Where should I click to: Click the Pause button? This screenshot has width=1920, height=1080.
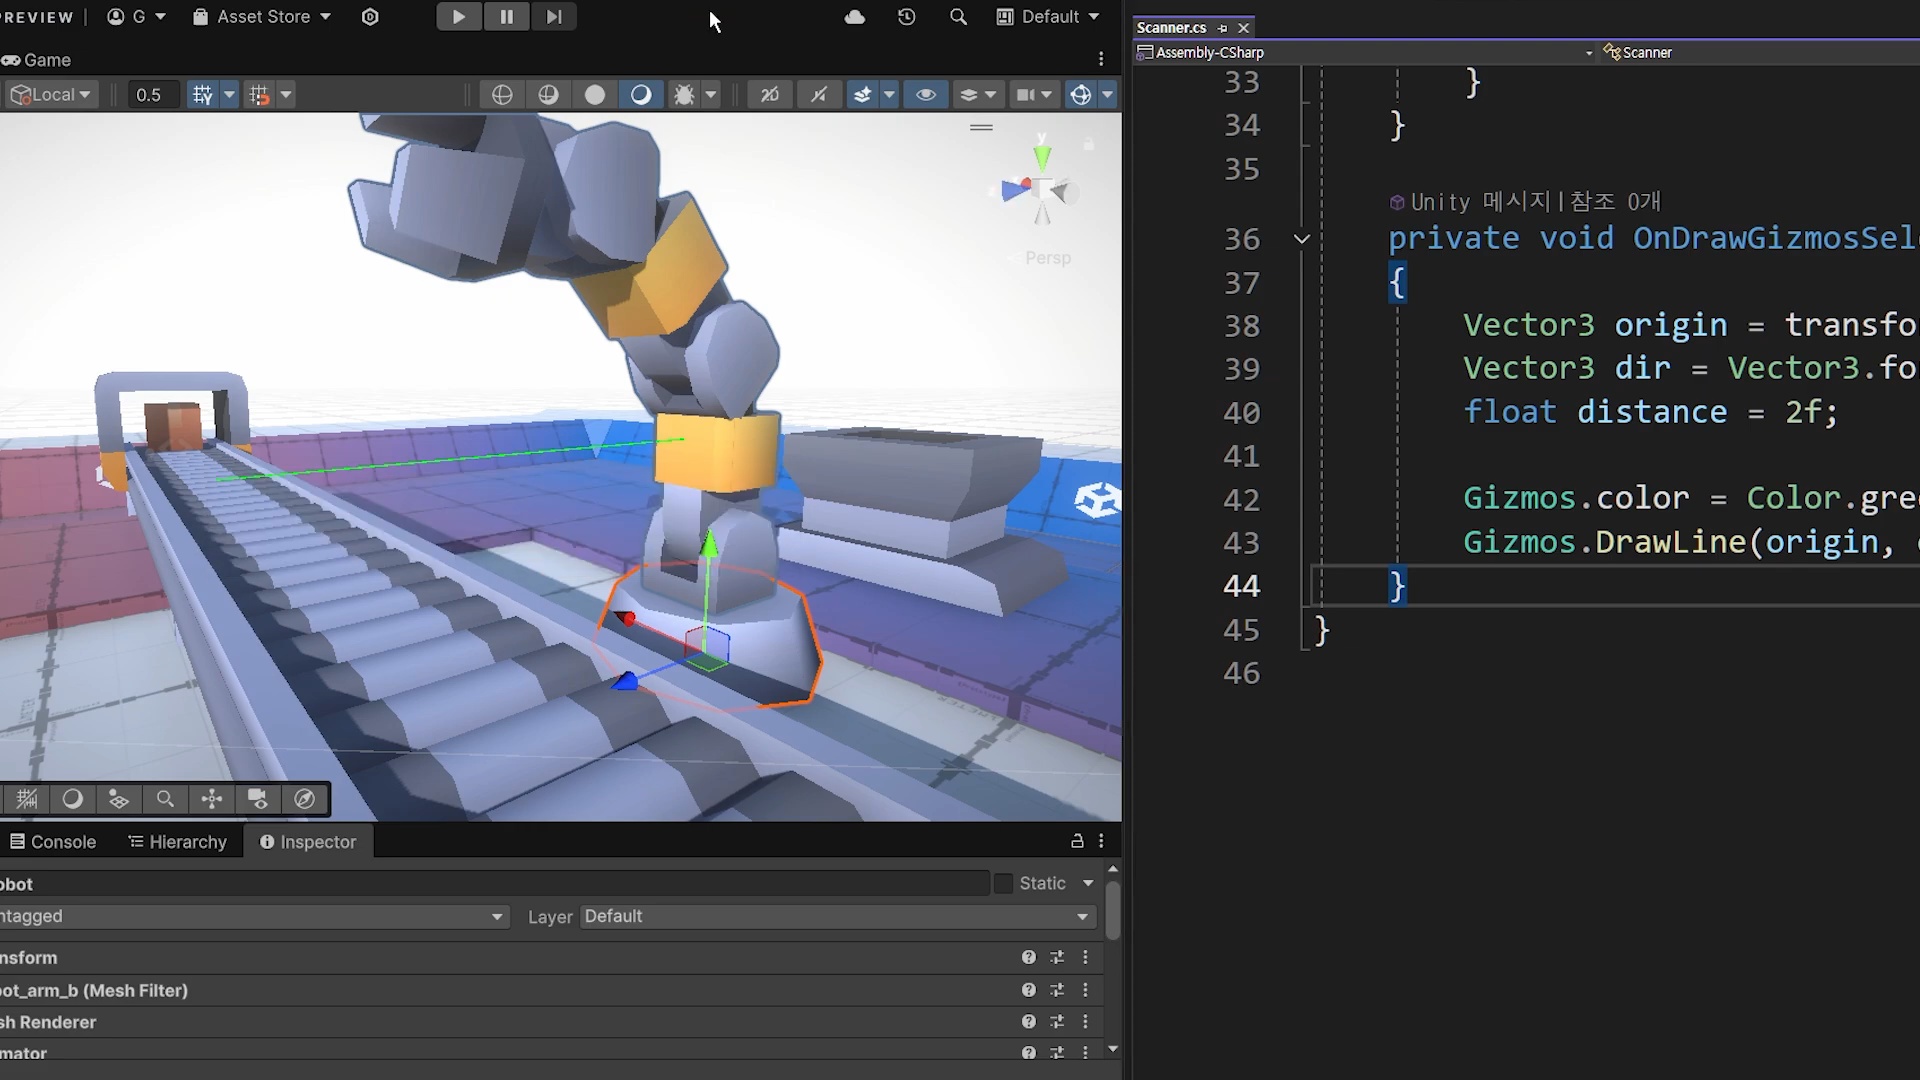[x=506, y=17]
